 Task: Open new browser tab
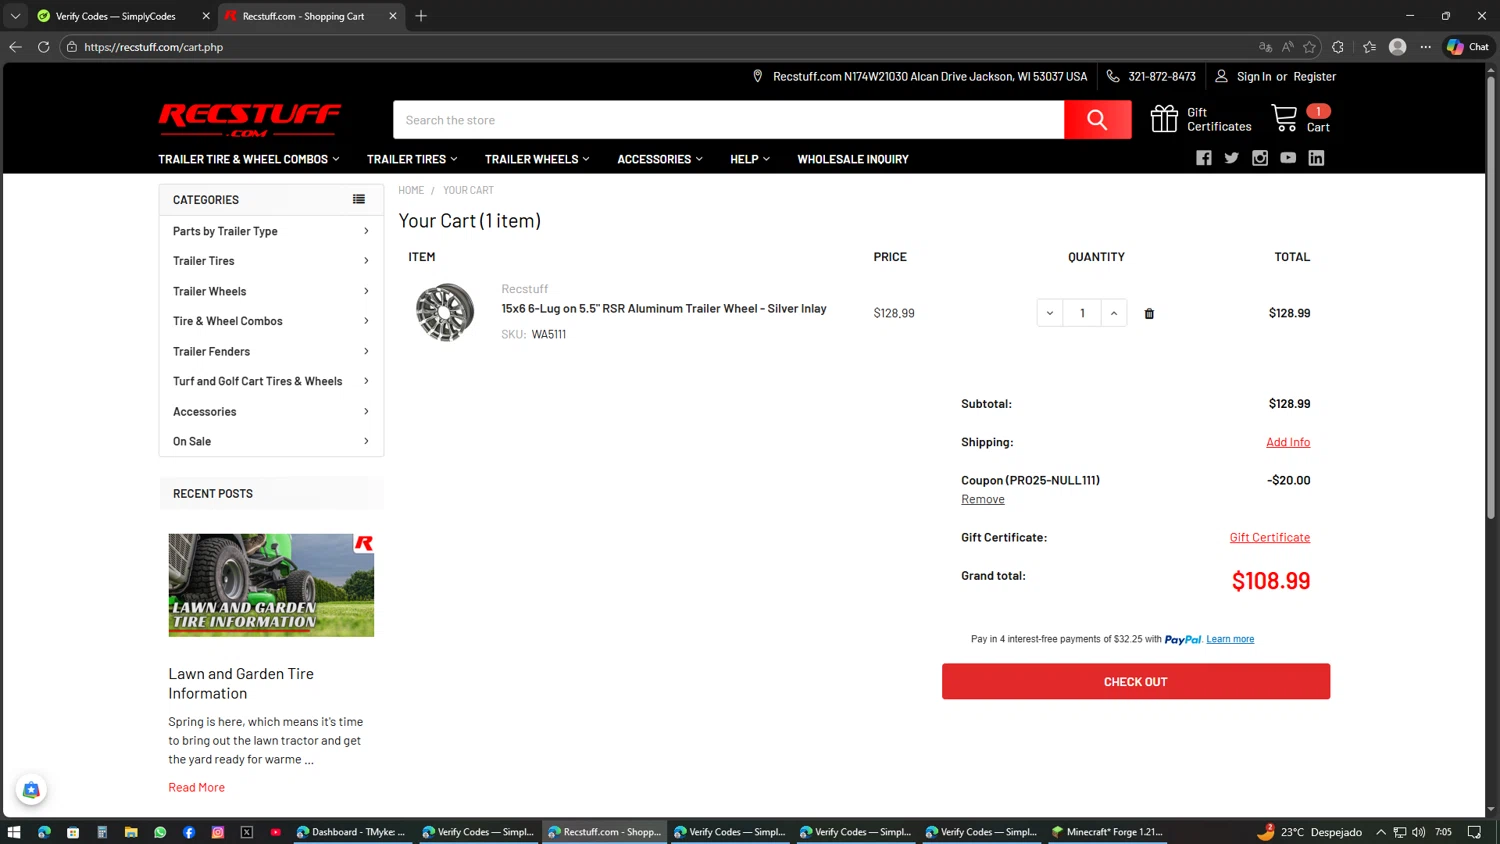click(421, 16)
